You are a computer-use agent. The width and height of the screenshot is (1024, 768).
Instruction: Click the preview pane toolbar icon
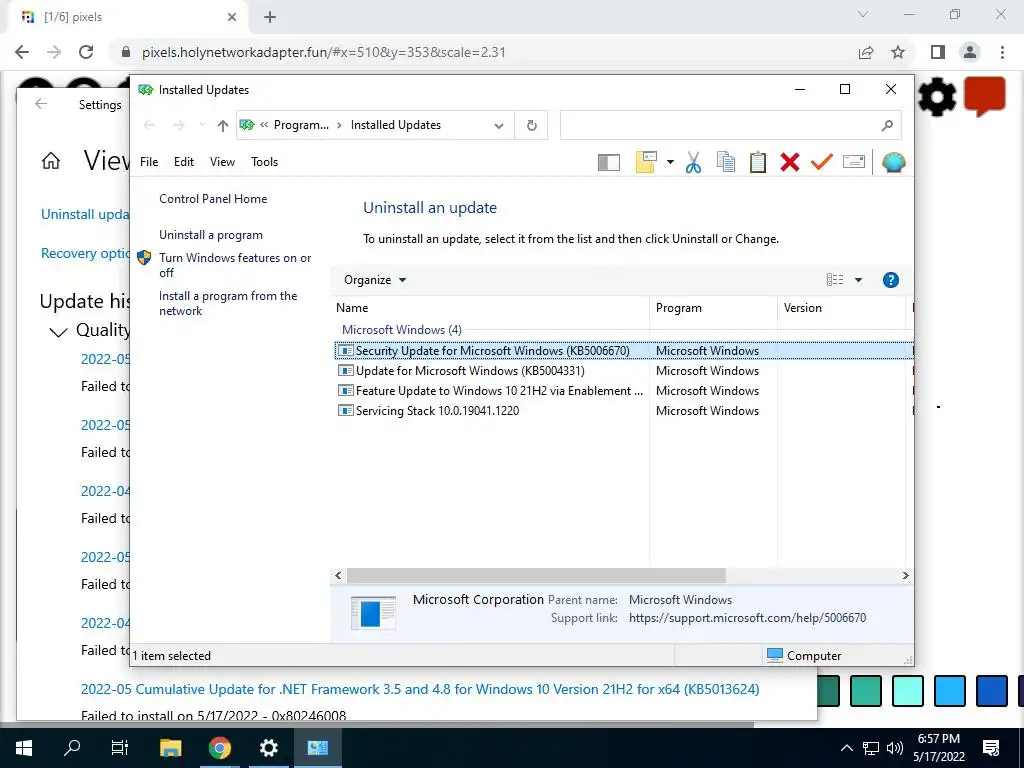point(608,162)
